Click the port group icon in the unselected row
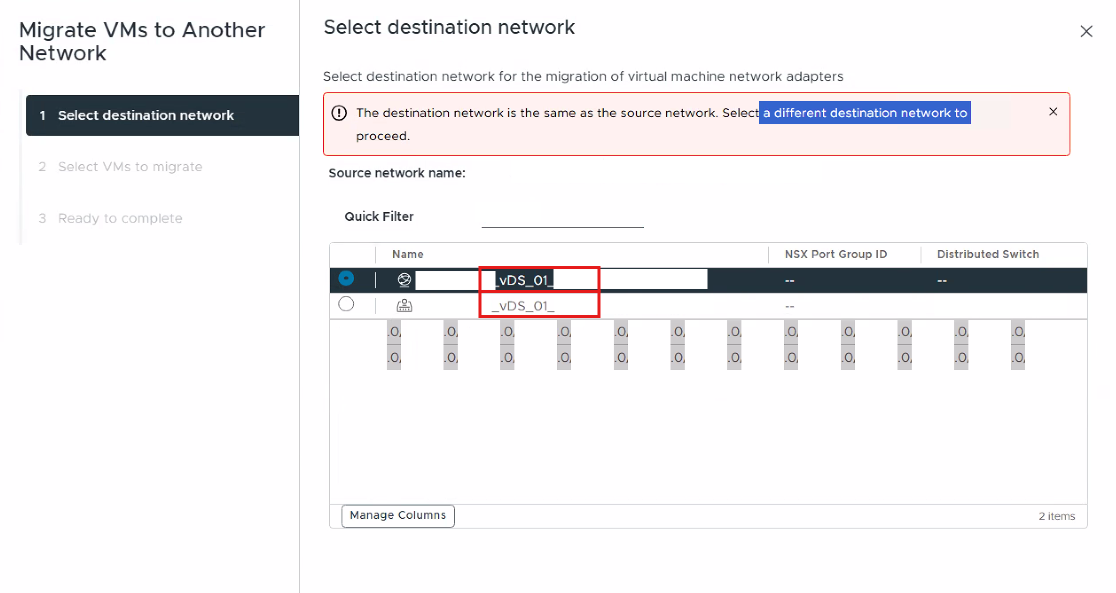 coord(405,305)
